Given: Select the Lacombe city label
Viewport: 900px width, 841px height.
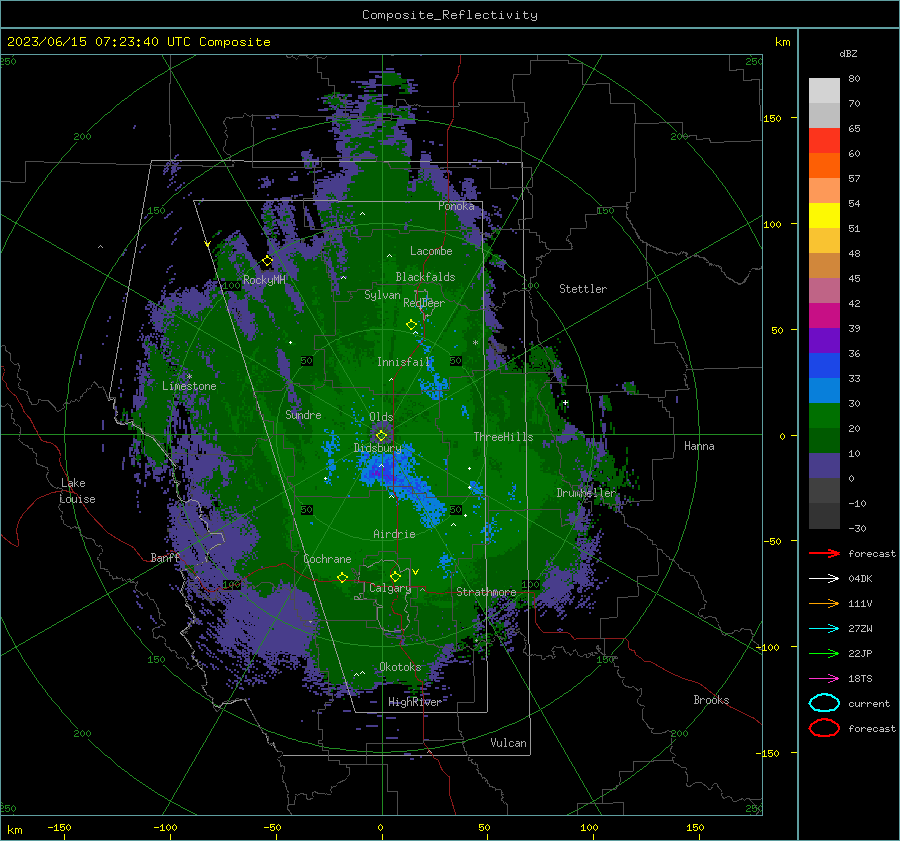Looking at the screenshot, I should click(431, 251).
